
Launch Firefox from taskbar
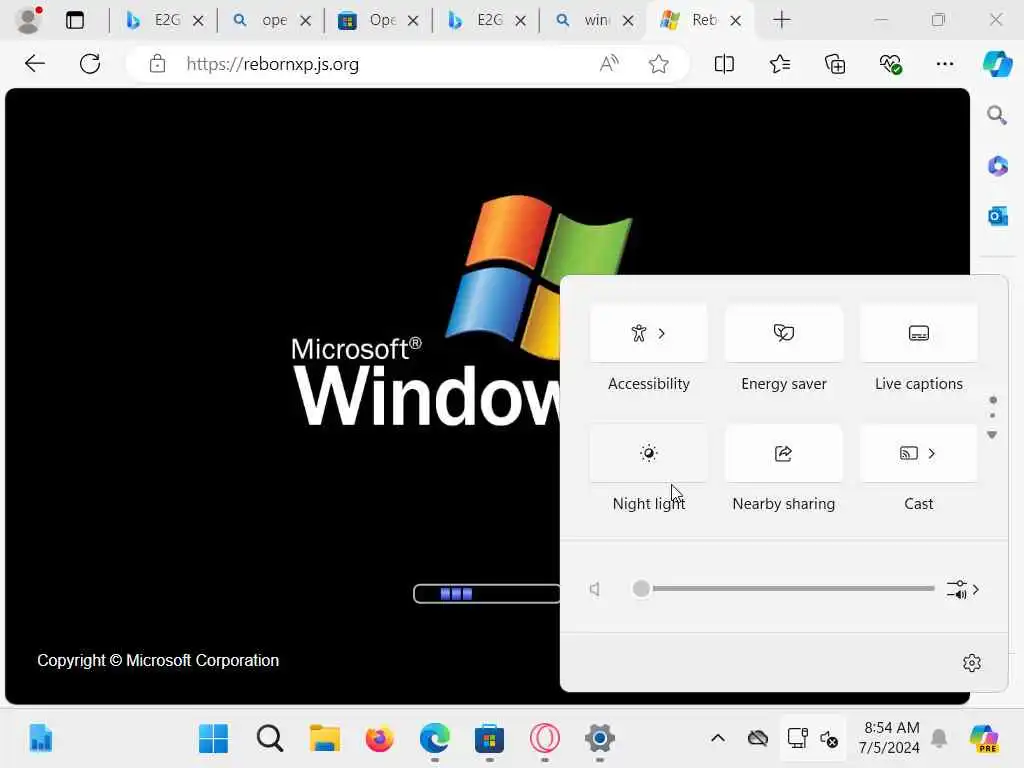click(x=379, y=739)
